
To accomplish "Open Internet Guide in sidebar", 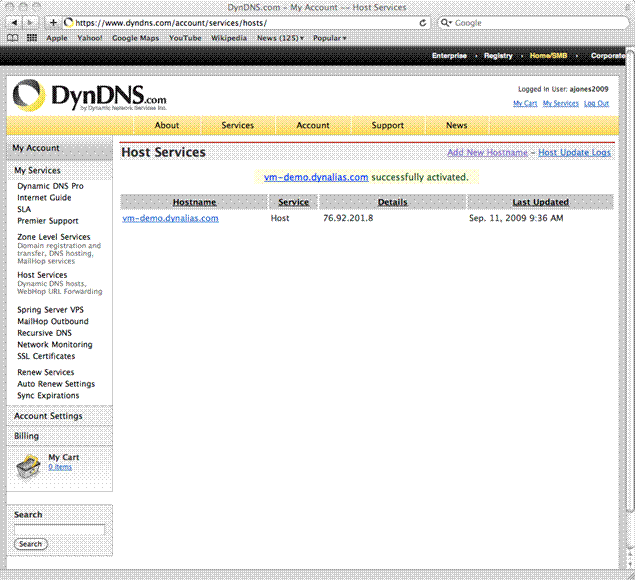I will pos(44,198).
